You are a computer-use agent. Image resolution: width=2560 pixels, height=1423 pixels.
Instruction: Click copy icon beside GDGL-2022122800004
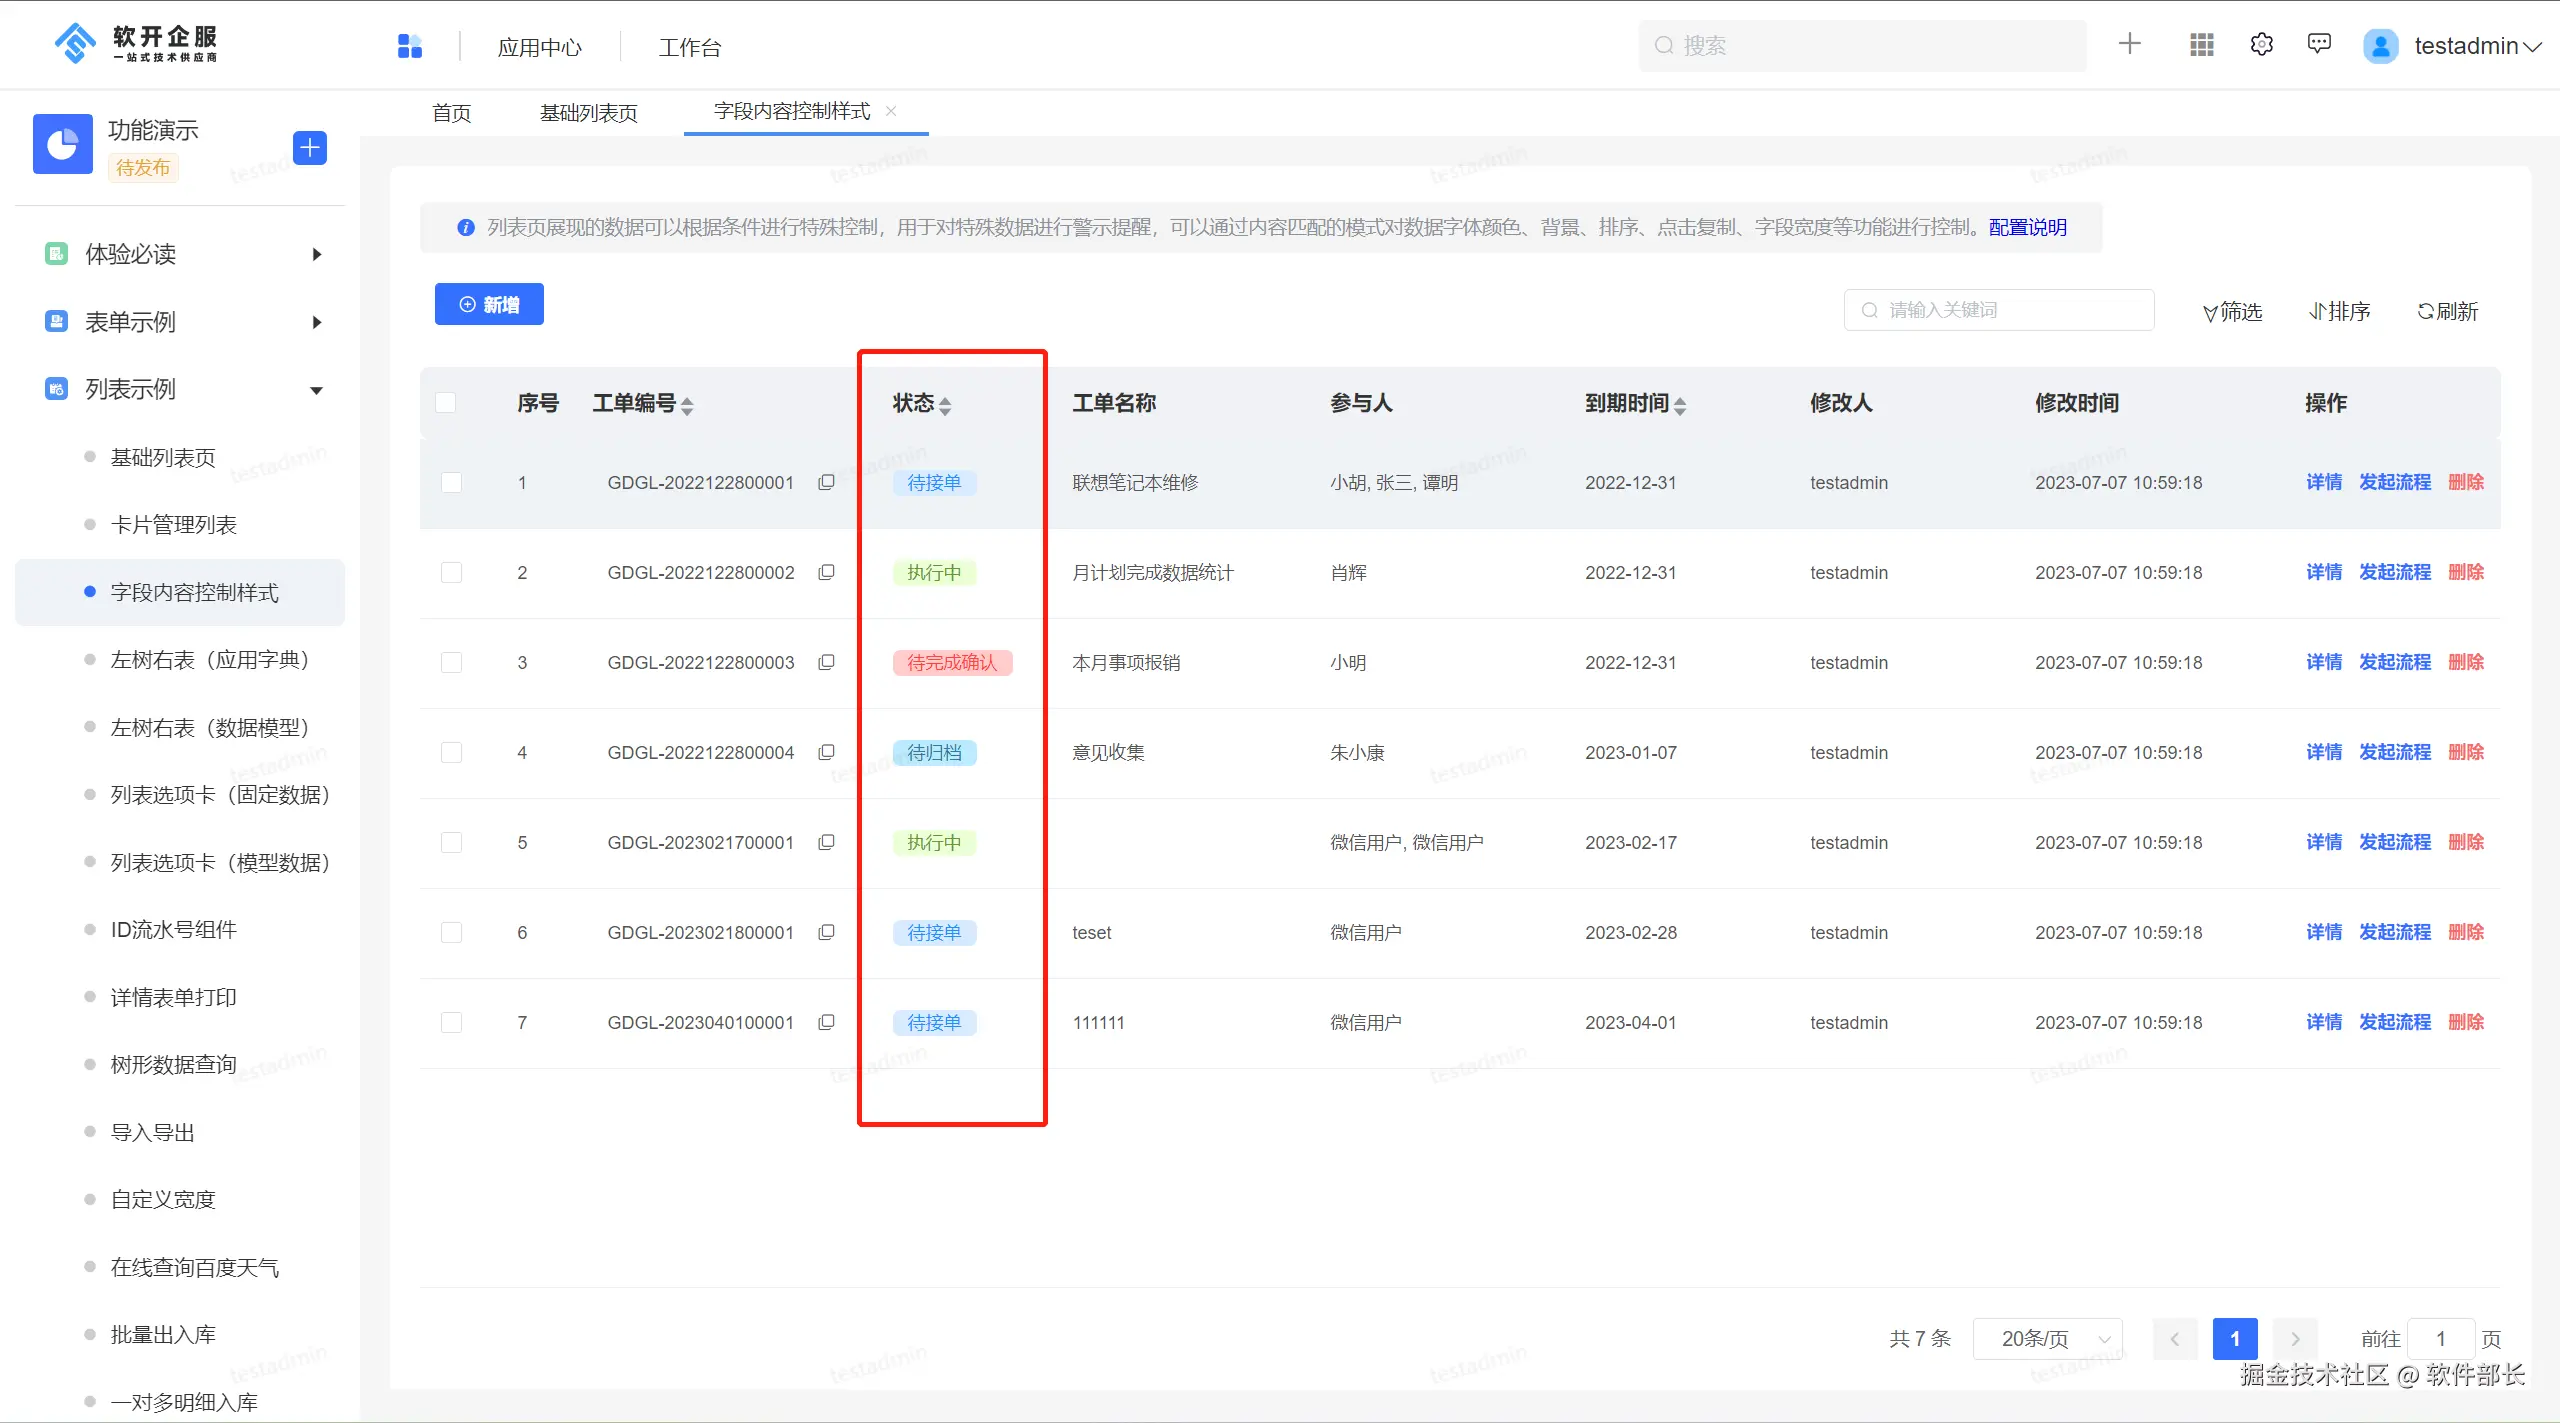point(826,752)
